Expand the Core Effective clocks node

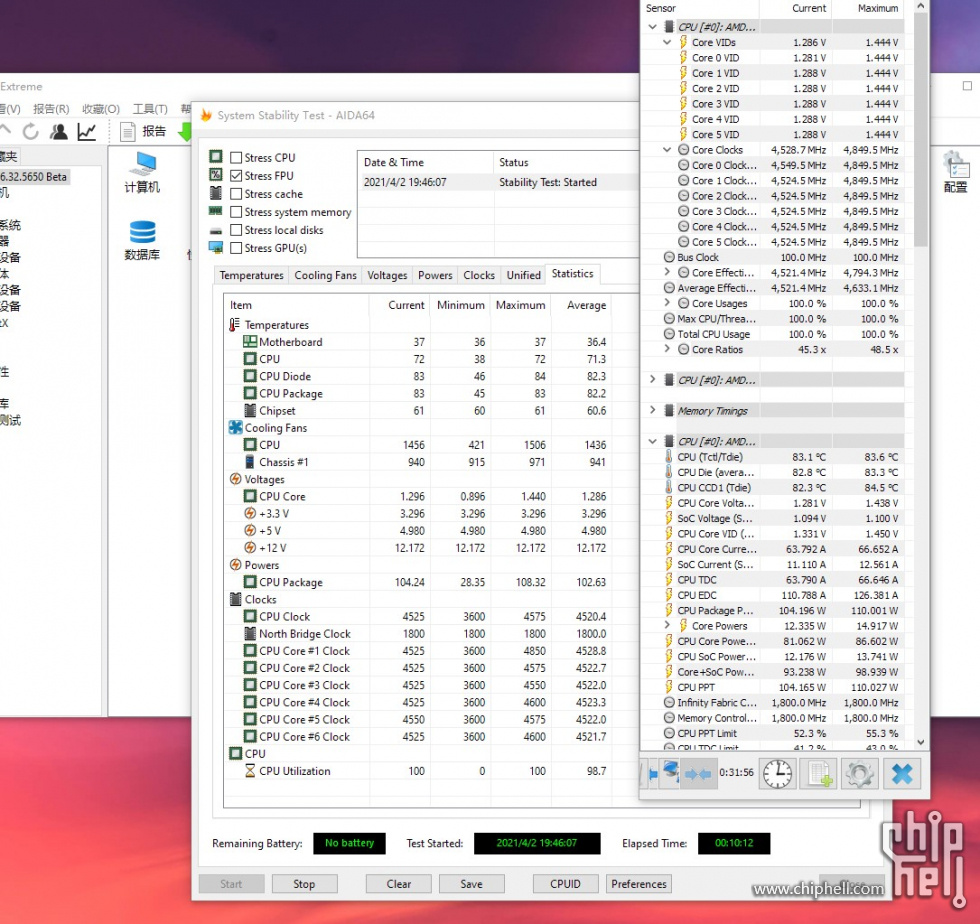pos(667,272)
